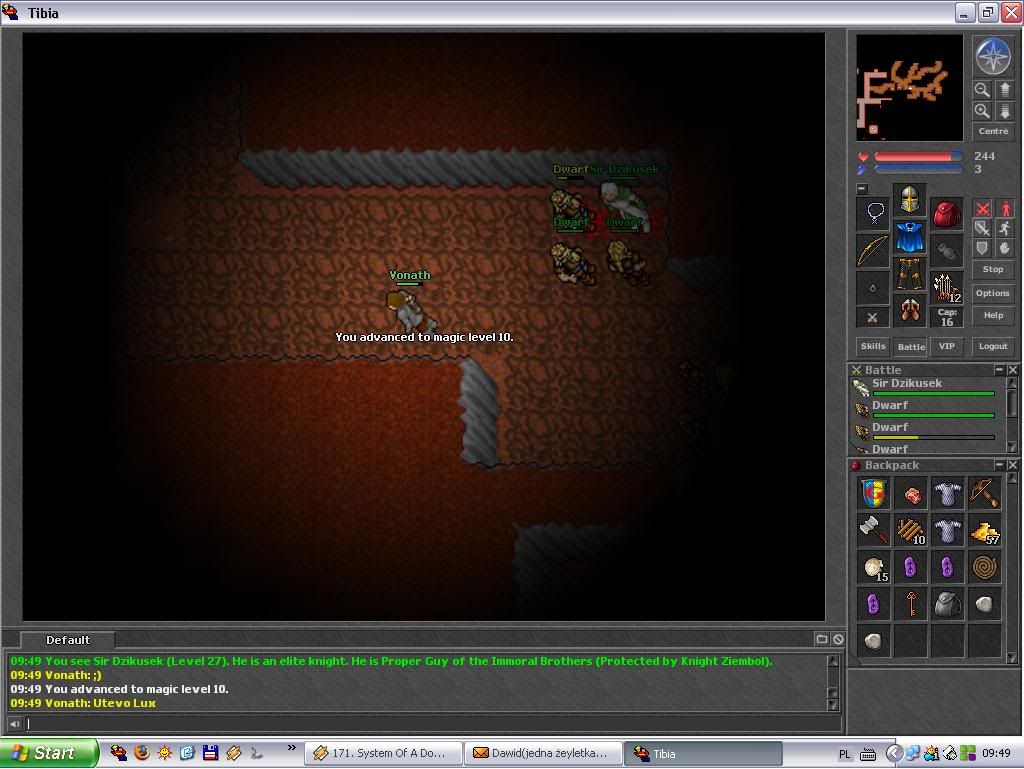Enable balanced fighting mode
Screen dimensions: 1024x769
(x=982, y=228)
